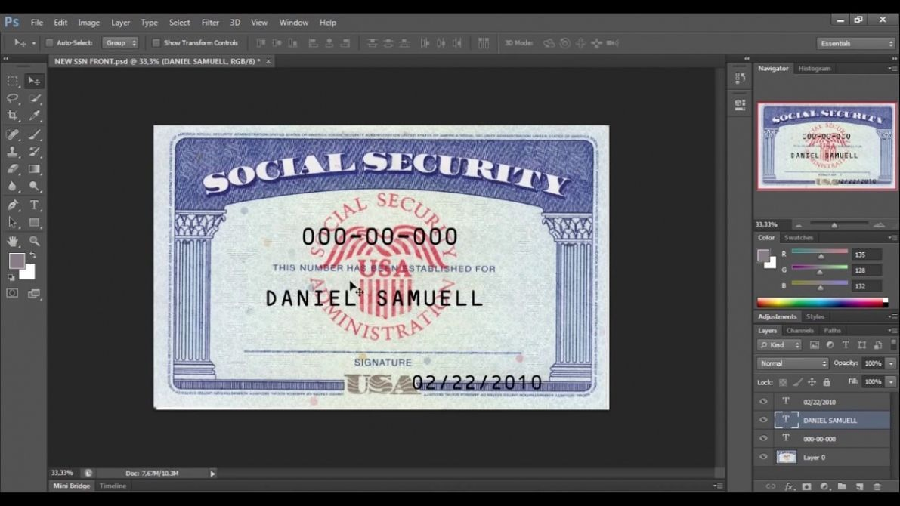Image resolution: width=900 pixels, height=506 pixels.
Task: Open the layer filter Kind dropdown
Action: click(779, 345)
